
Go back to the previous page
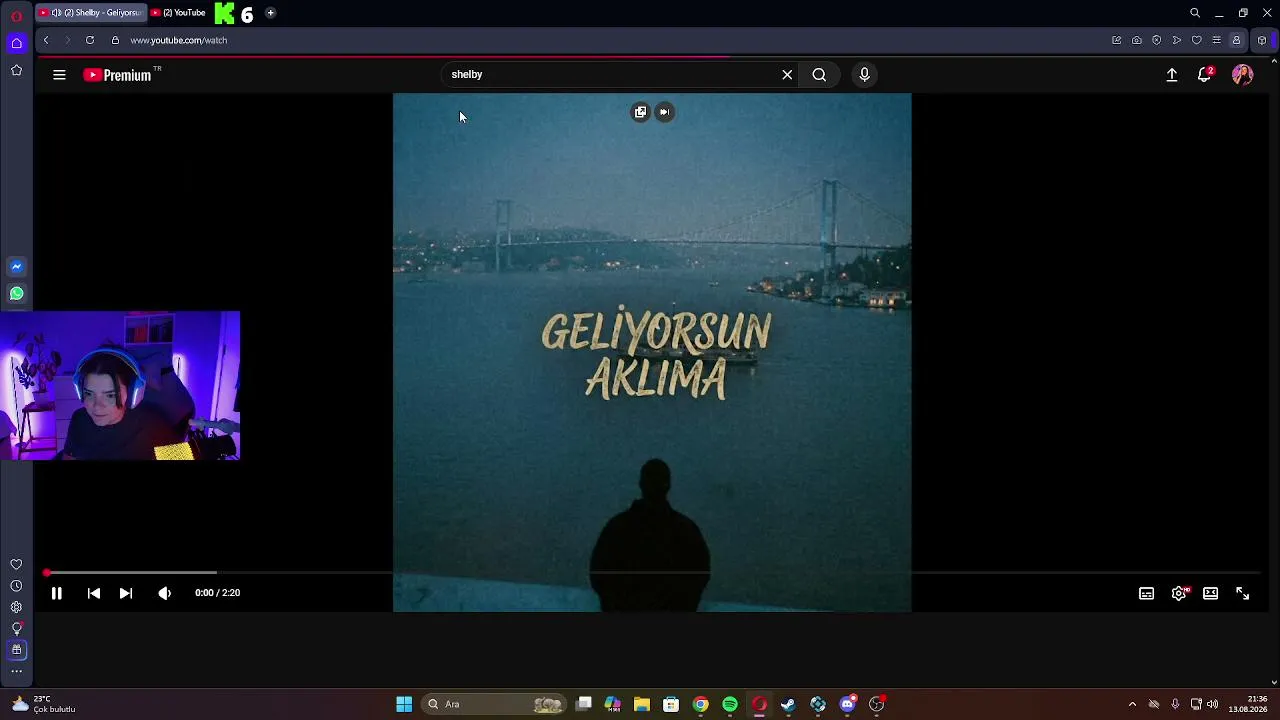46,40
